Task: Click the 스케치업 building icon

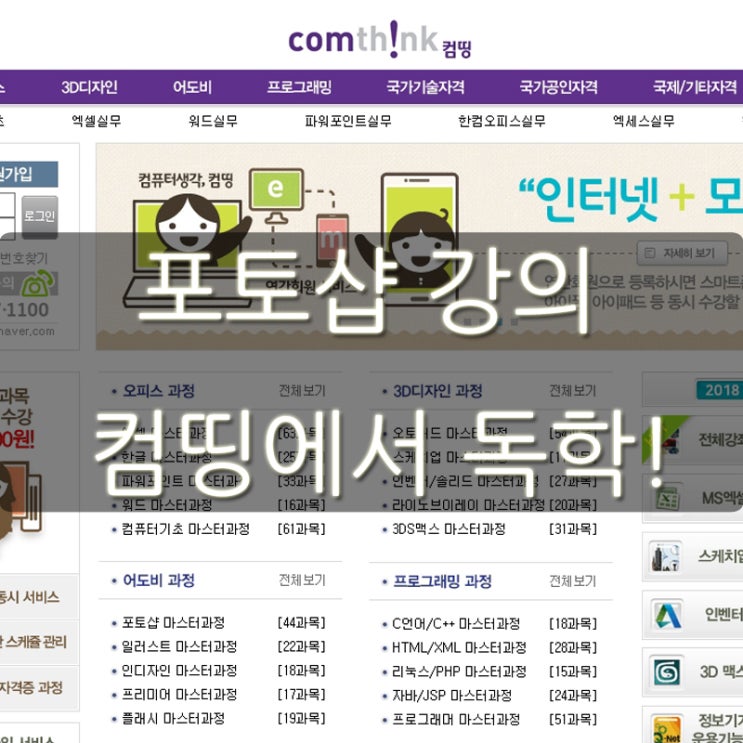Action: click(x=665, y=557)
